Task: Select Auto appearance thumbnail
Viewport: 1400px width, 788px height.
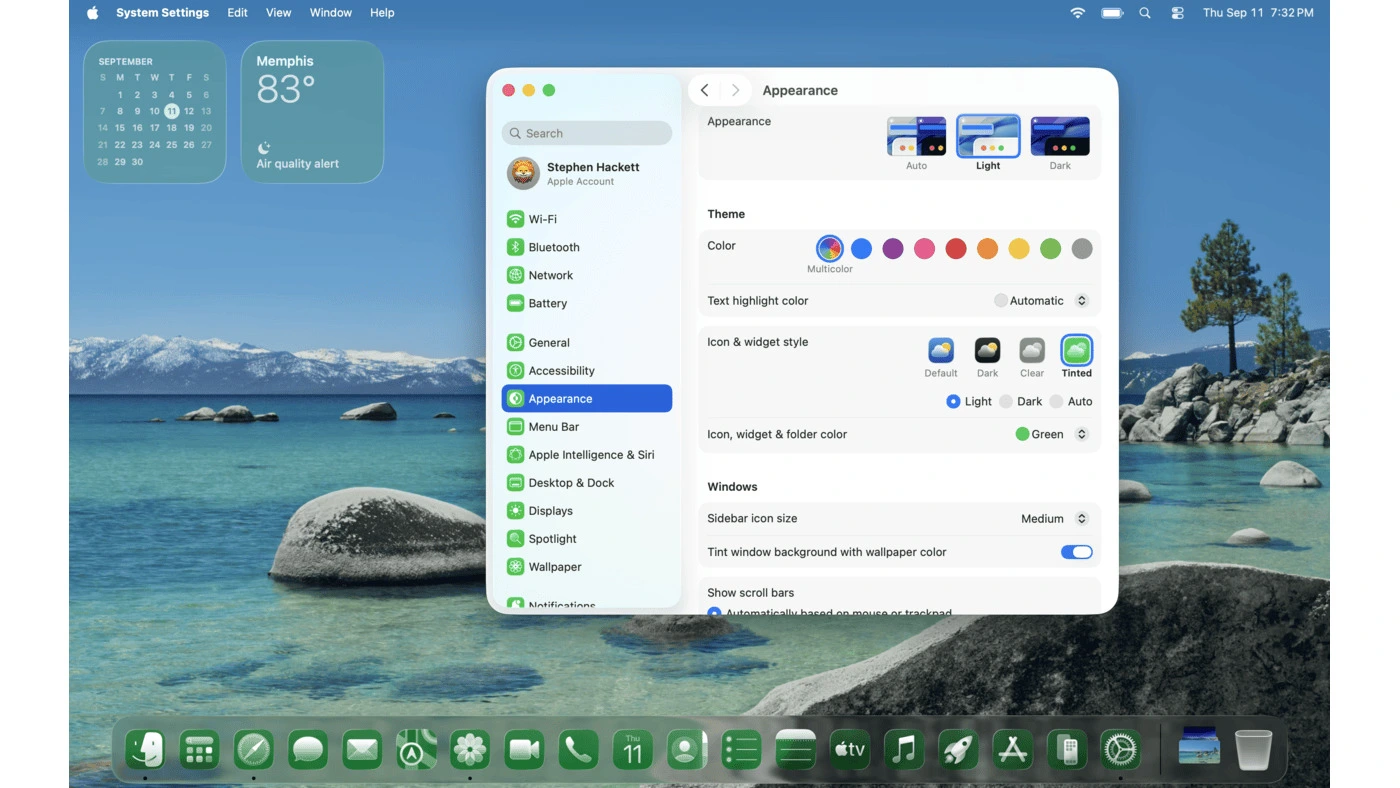Action: [x=916, y=136]
